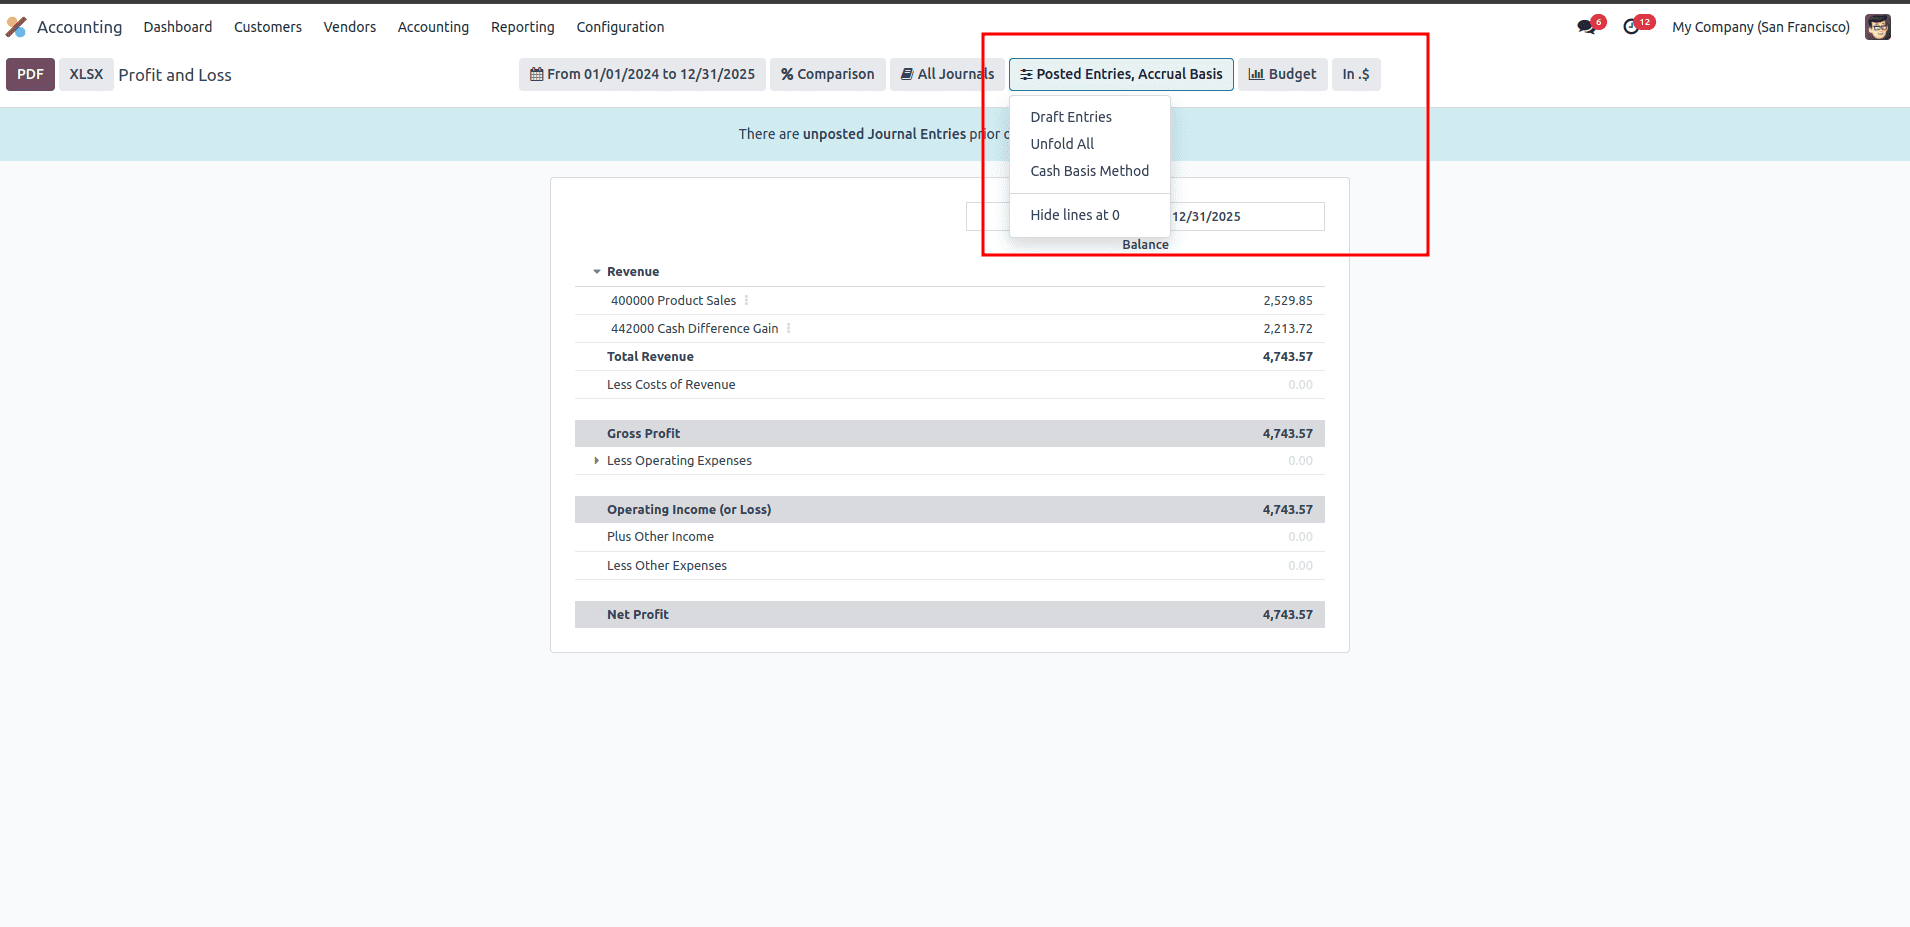The width and height of the screenshot is (1910, 927).
Task: Click the 2,529.85 Product Sales balance
Action: point(1287,300)
